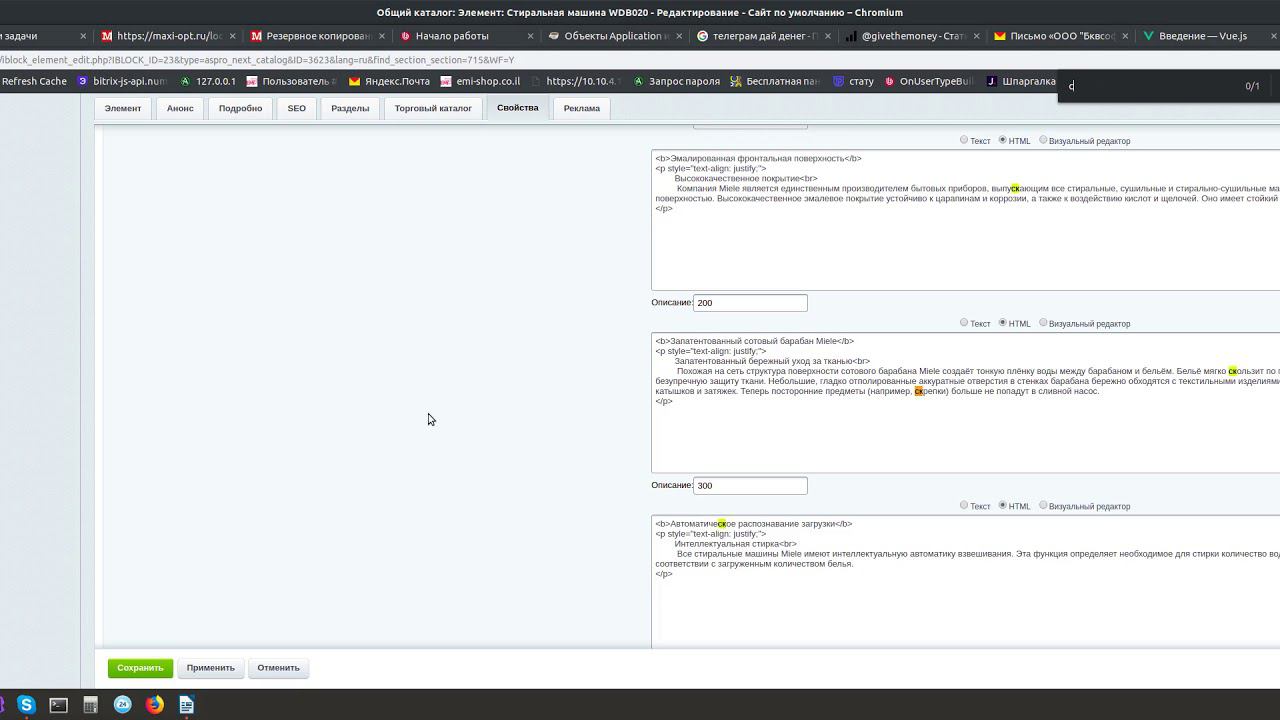Image resolution: width=1280 pixels, height=720 pixels.
Task: Click the 'Описание' field containing 200
Action: point(750,303)
